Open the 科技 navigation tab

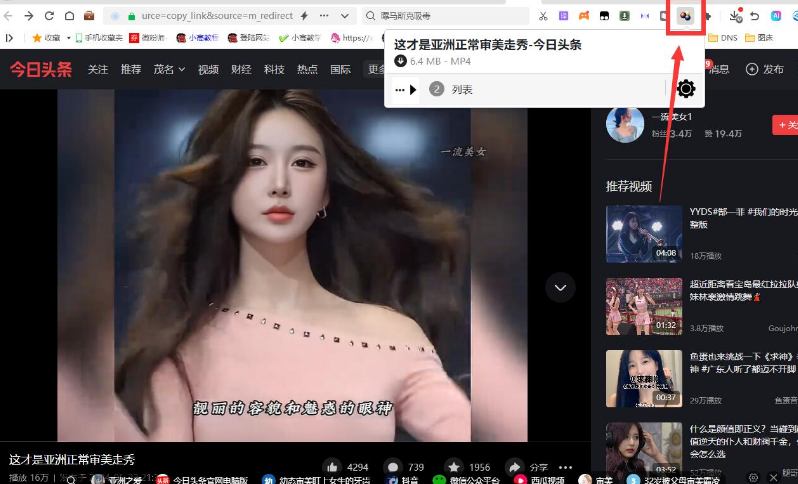[274, 69]
